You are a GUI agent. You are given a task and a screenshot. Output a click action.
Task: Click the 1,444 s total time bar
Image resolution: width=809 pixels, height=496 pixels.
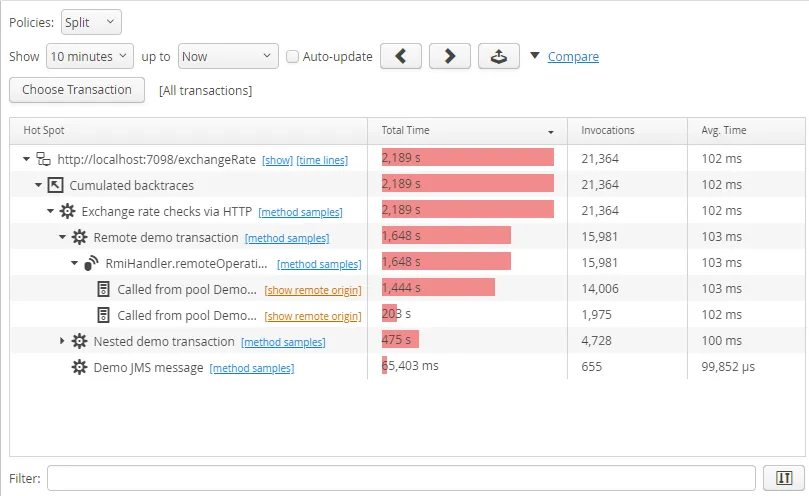pyautogui.click(x=438, y=287)
